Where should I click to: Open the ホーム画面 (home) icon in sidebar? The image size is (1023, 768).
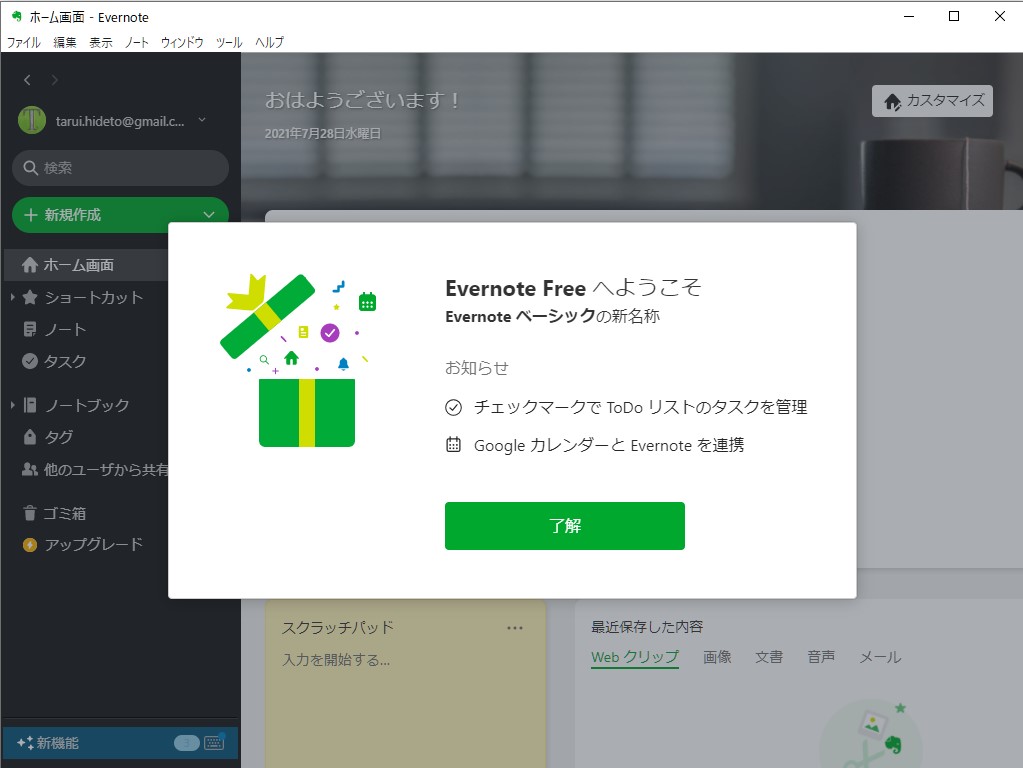(31, 265)
